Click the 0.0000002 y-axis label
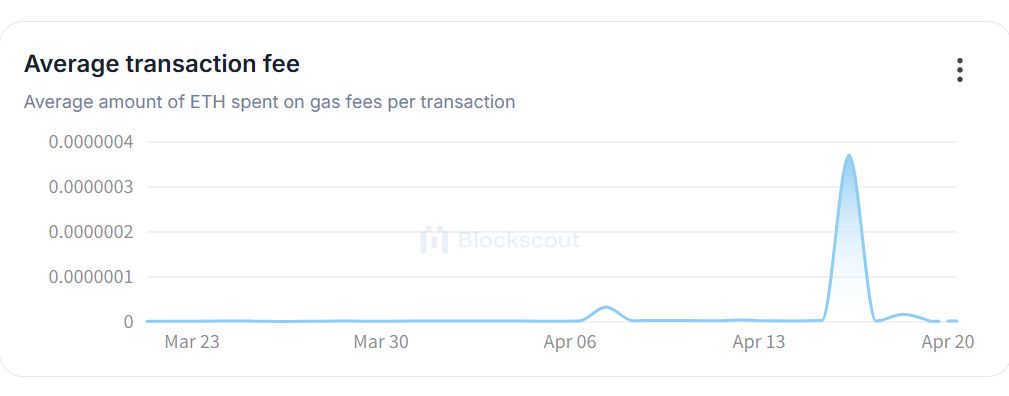 tap(91, 231)
